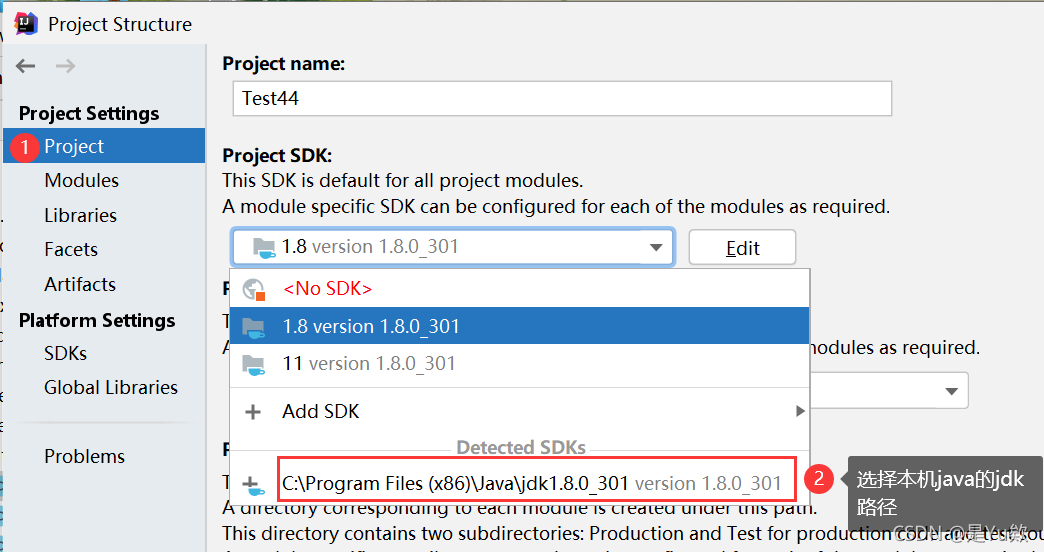Click the IntelliJ IDEA logo in title bar
The width and height of the screenshot is (1044, 552).
(25, 23)
